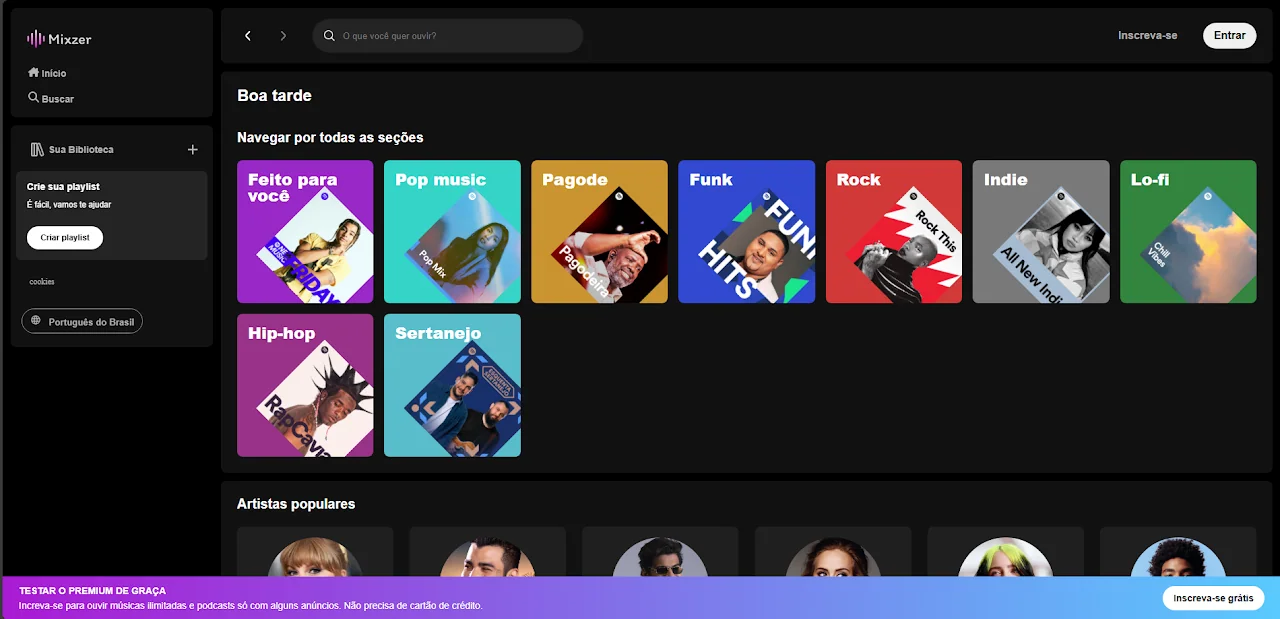The height and width of the screenshot is (619, 1280).
Task: Click the home icon beside Início
Action: point(33,72)
